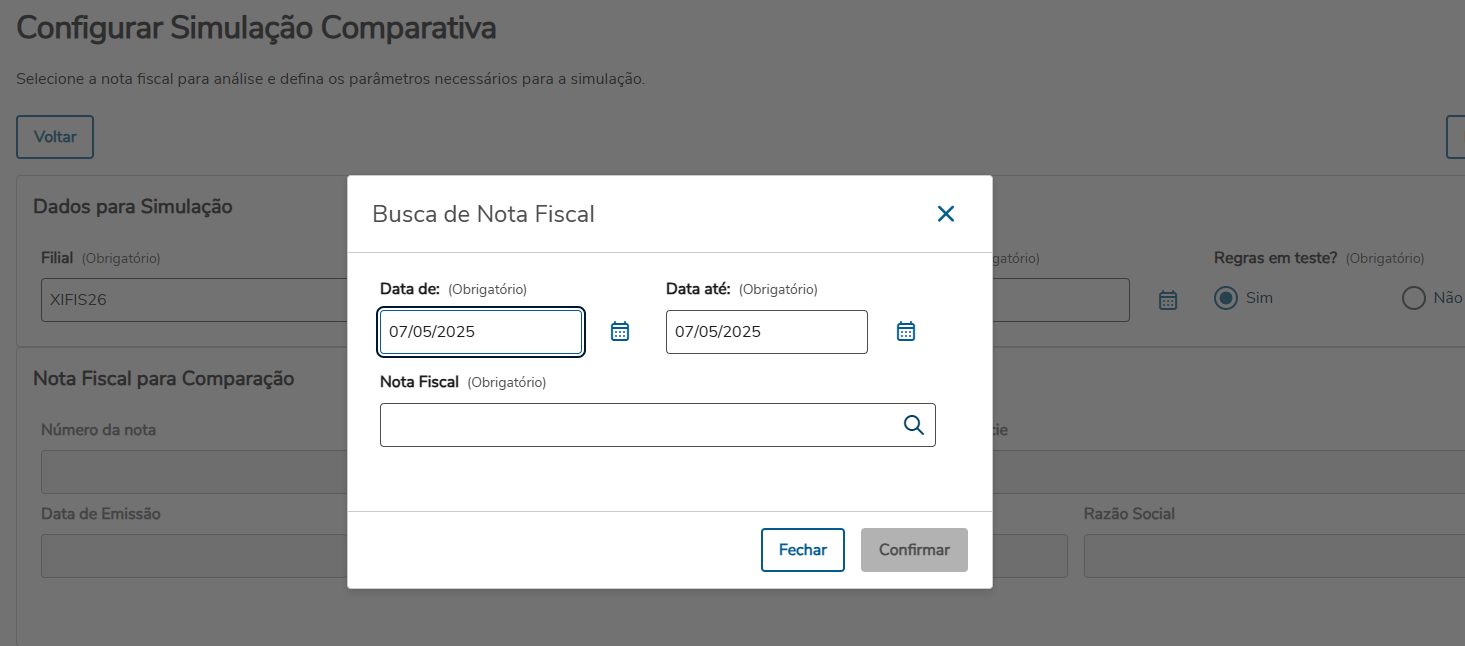Click the Data de Emissão field
The image size is (1465, 646).
(190, 556)
